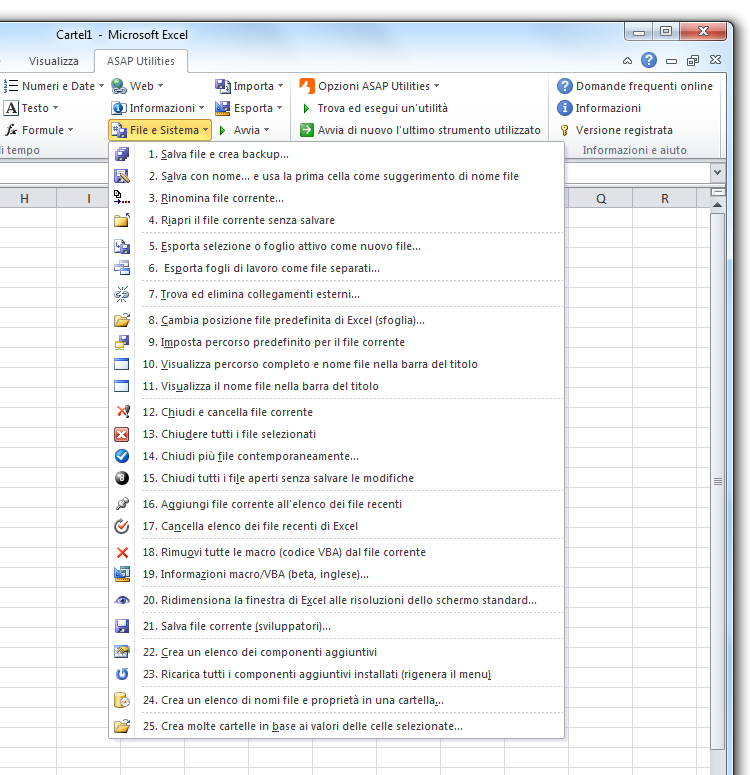This screenshot has height=775, width=750.
Task: Click the pin icon for Aggiungi file corrente
Action: tap(122, 504)
